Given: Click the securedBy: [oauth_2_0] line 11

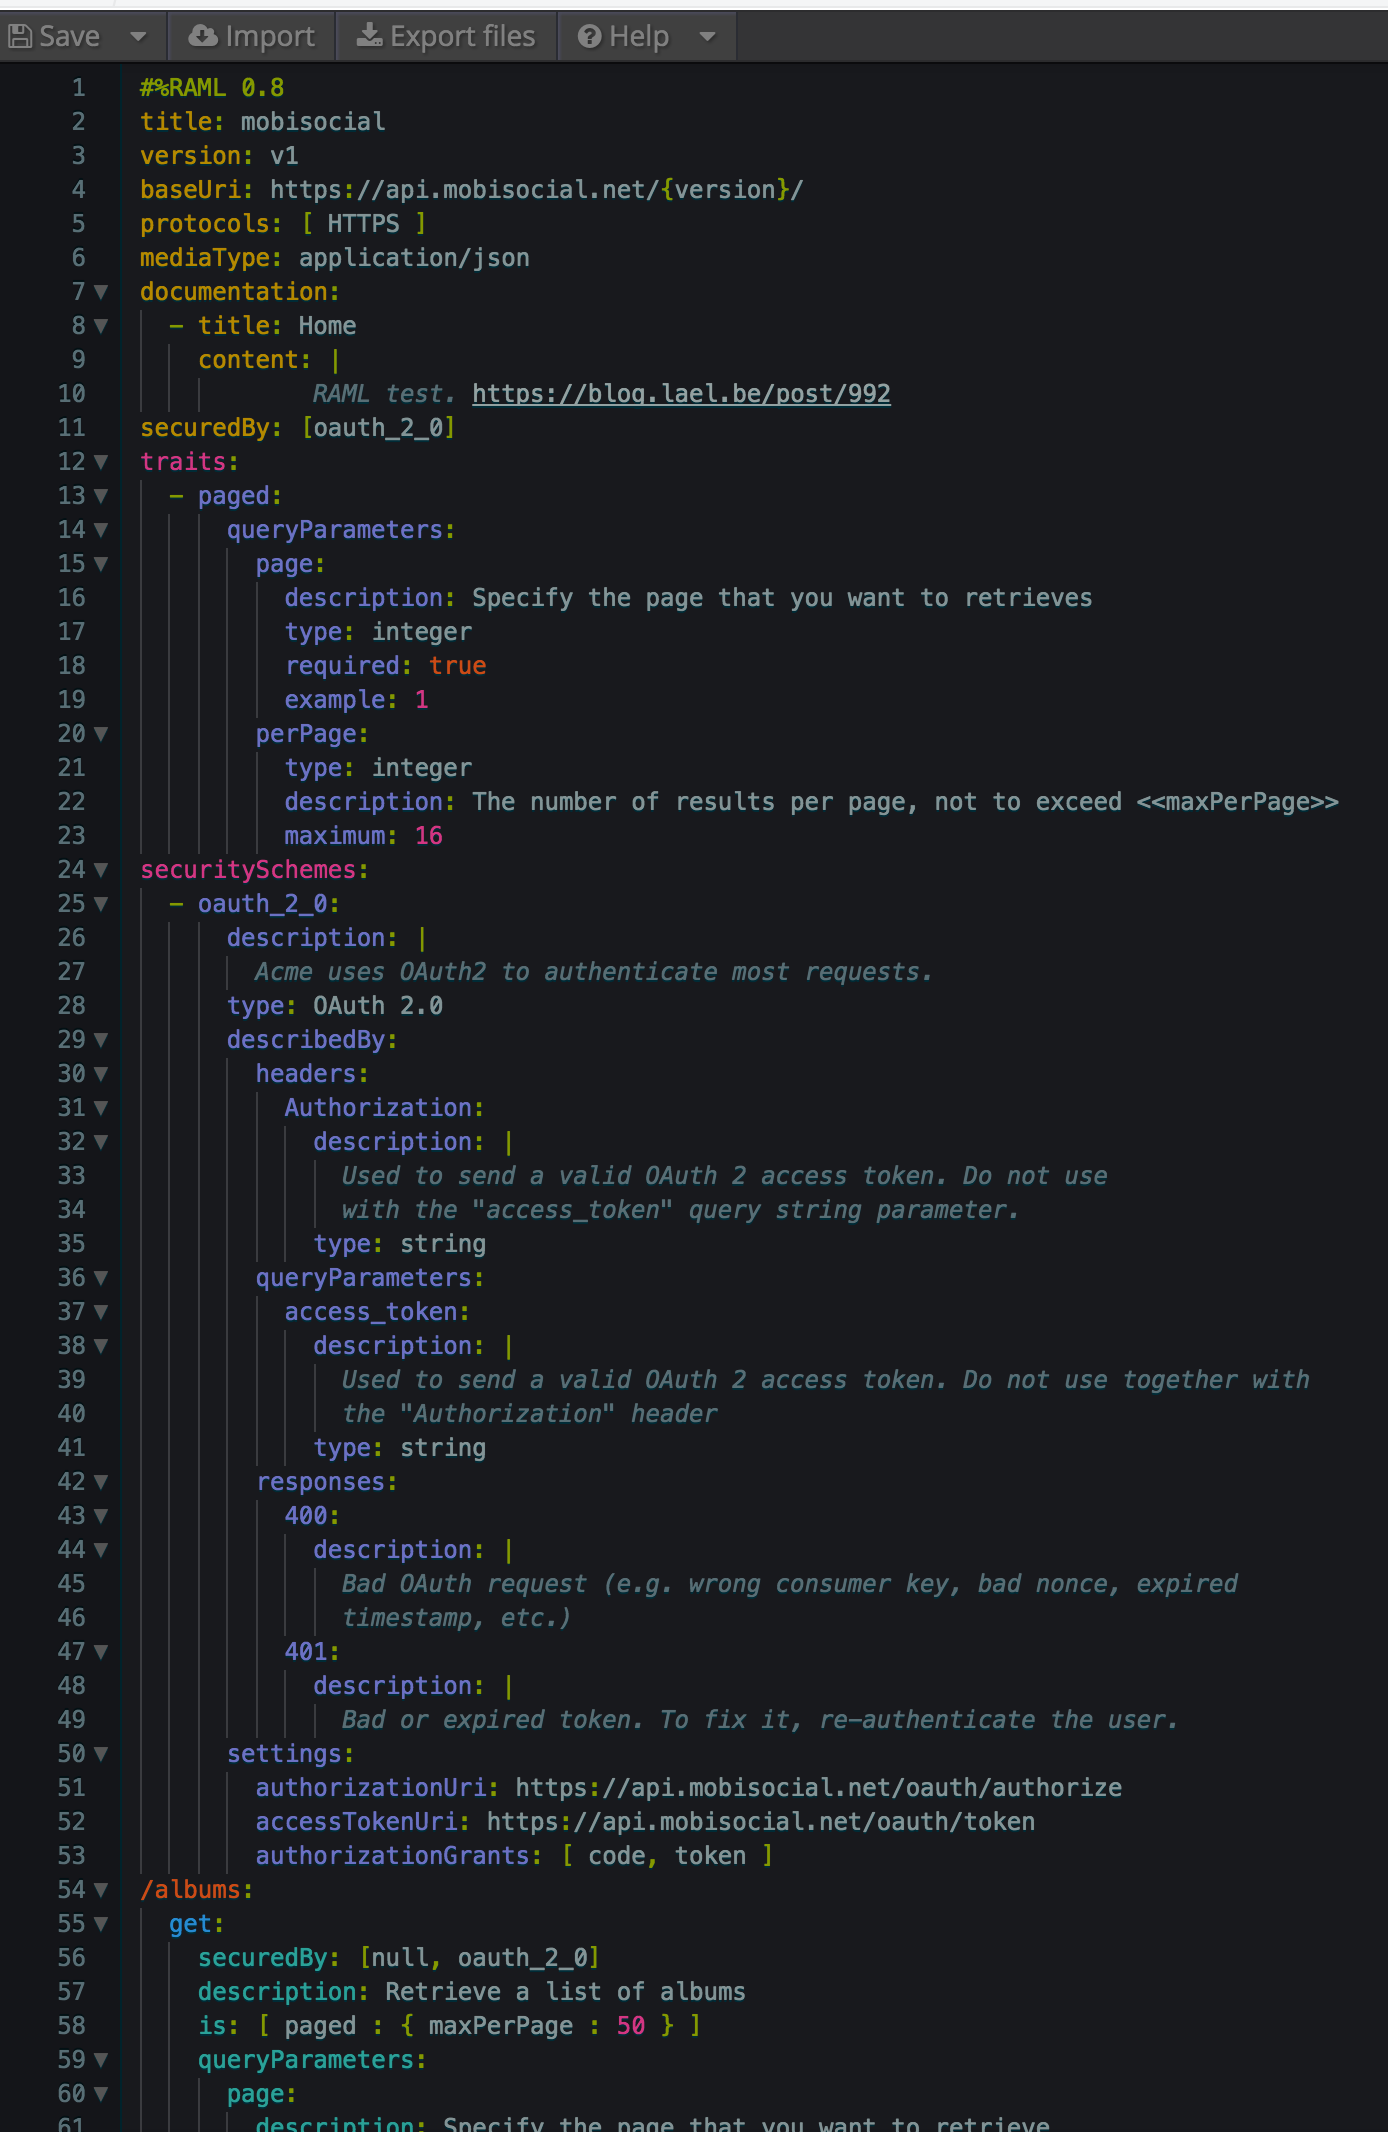Looking at the screenshot, I should tap(298, 428).
